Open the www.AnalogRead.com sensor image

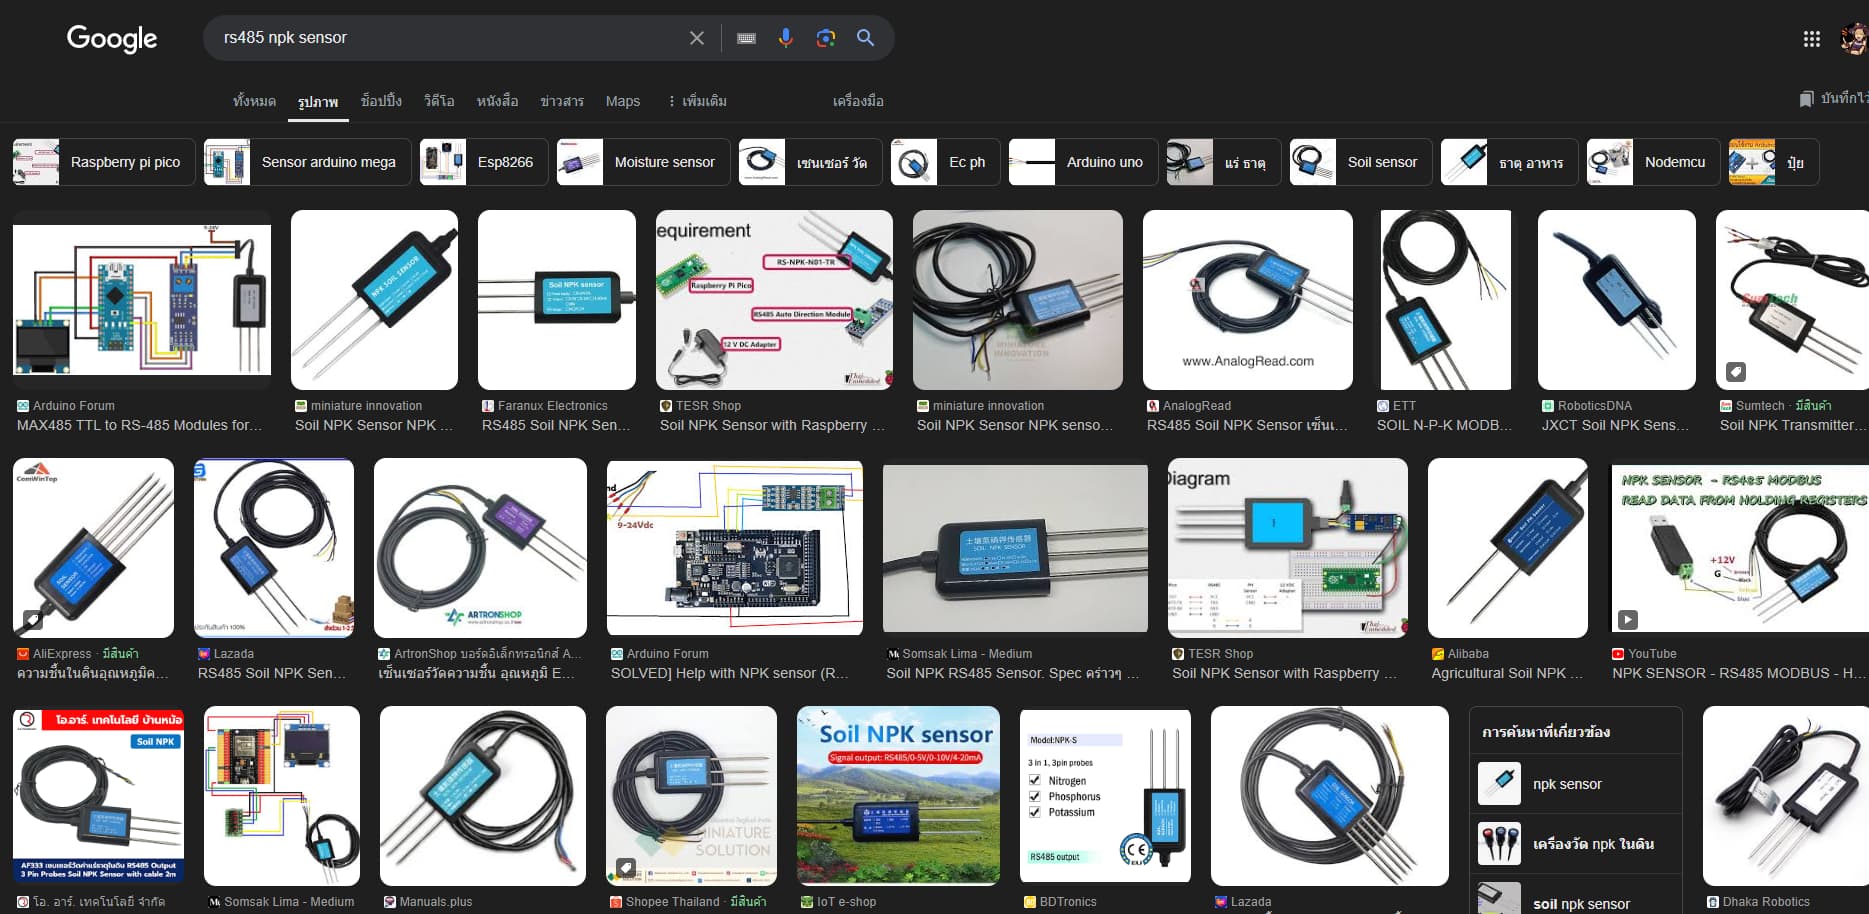coord(1248,300)
